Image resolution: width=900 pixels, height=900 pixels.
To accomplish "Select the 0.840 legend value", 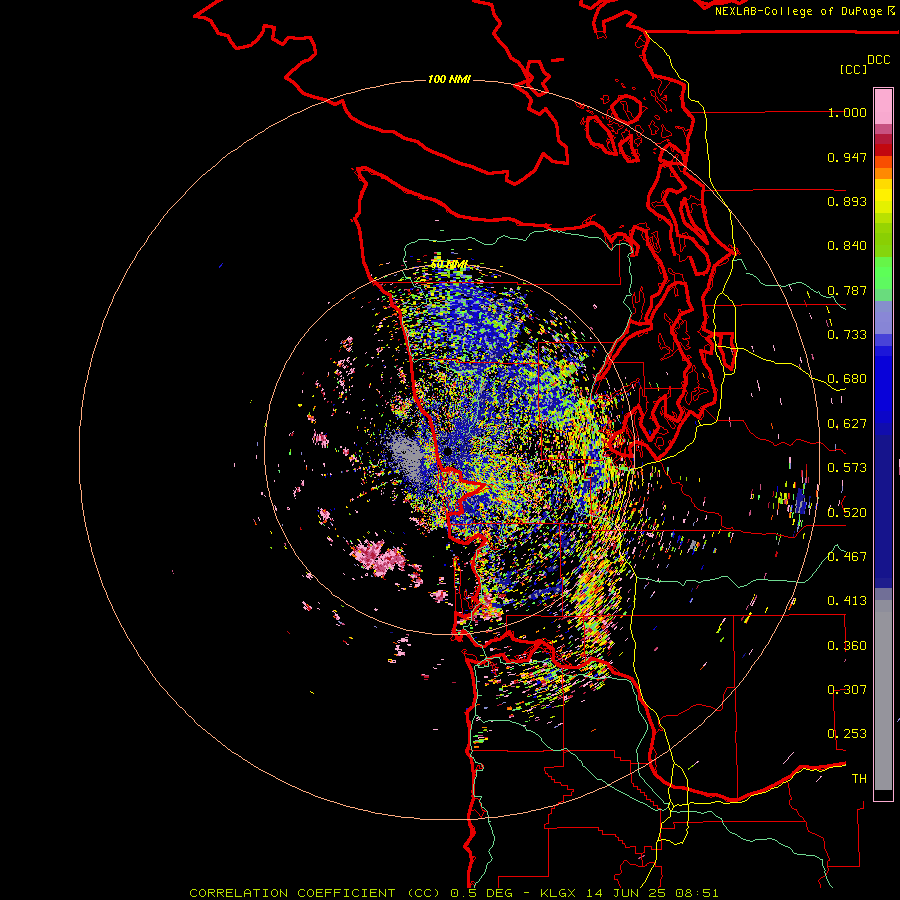I will click(847, 246).
